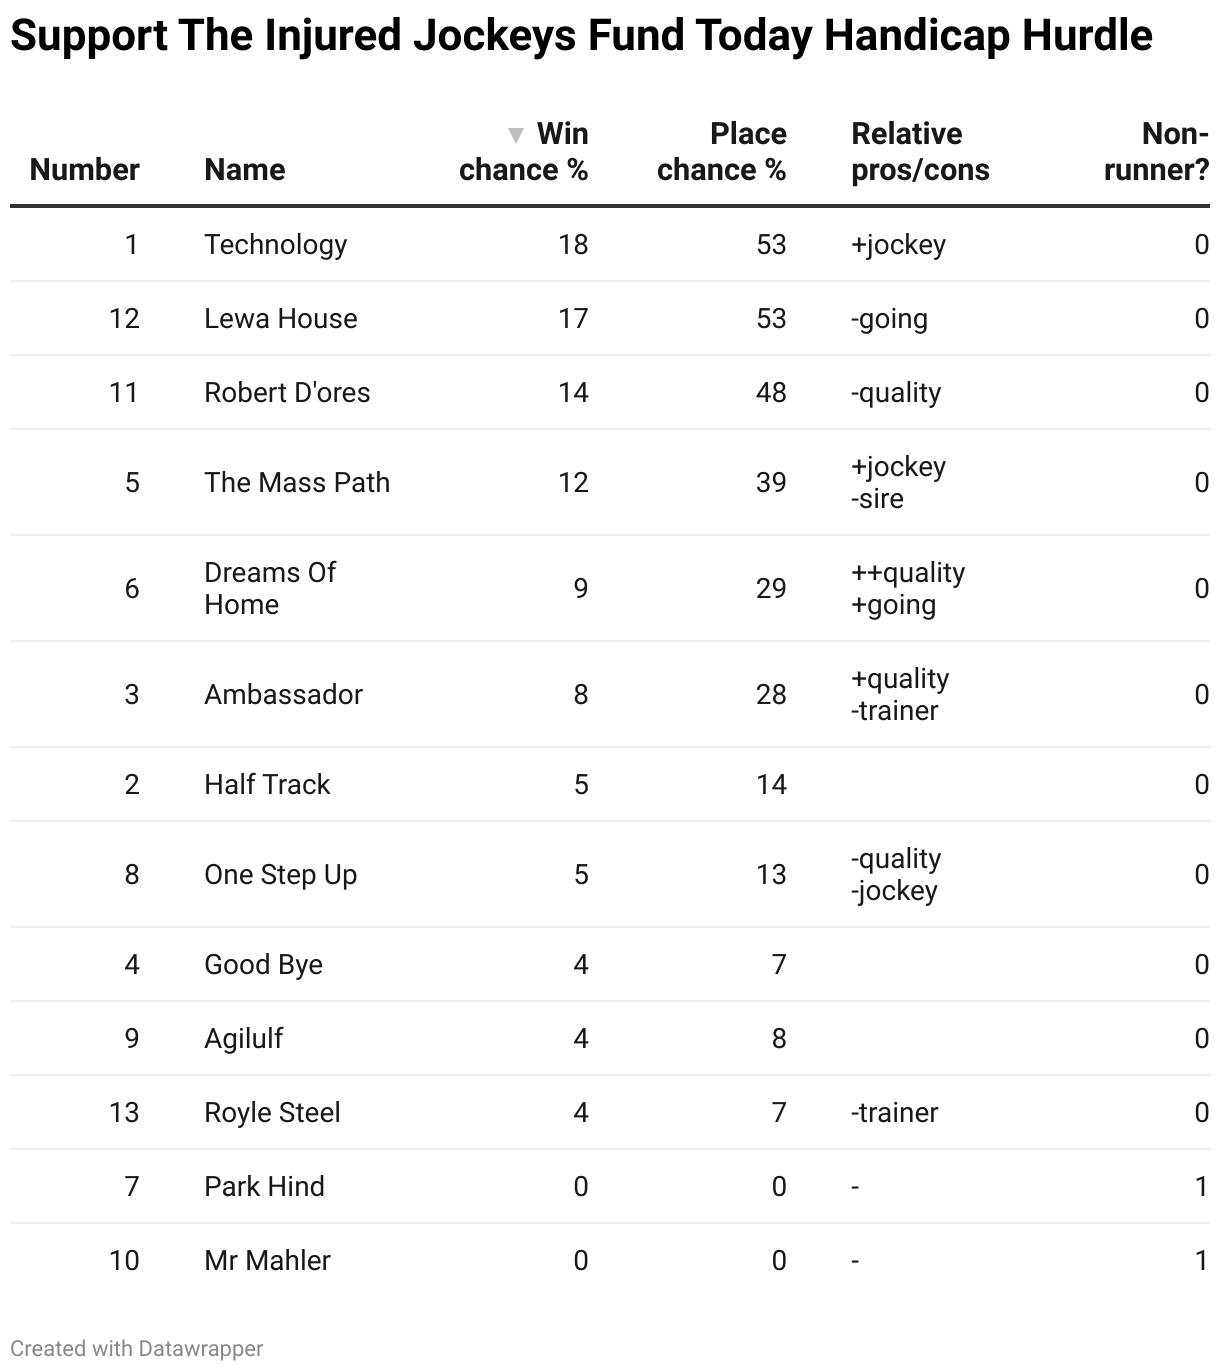Select the Lewa House row name

coord(280,319)
